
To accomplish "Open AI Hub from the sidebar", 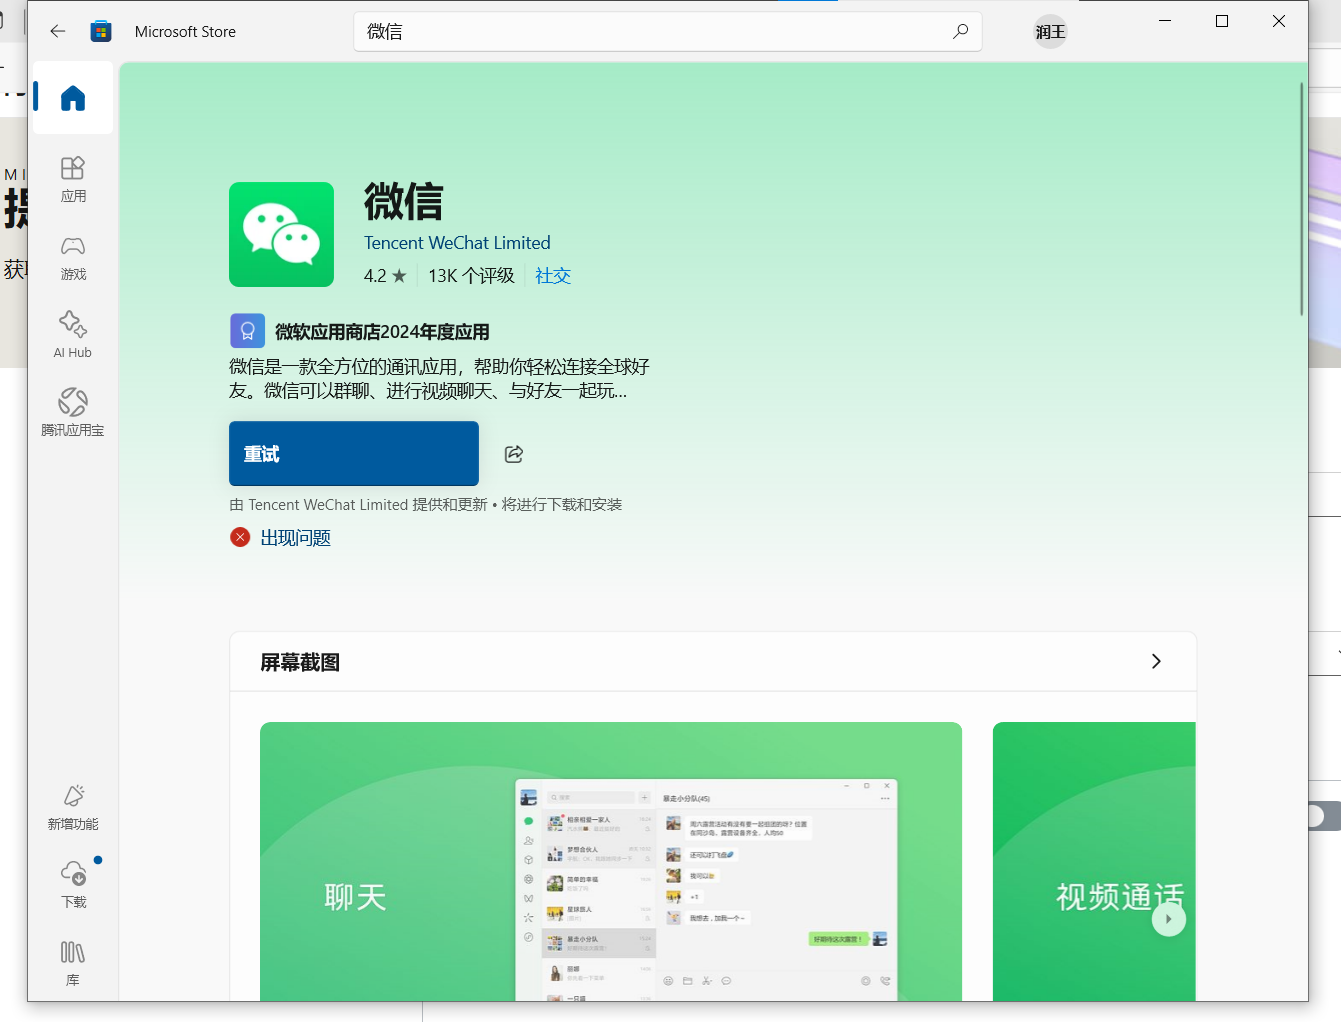I will click(x=73, y=336).
